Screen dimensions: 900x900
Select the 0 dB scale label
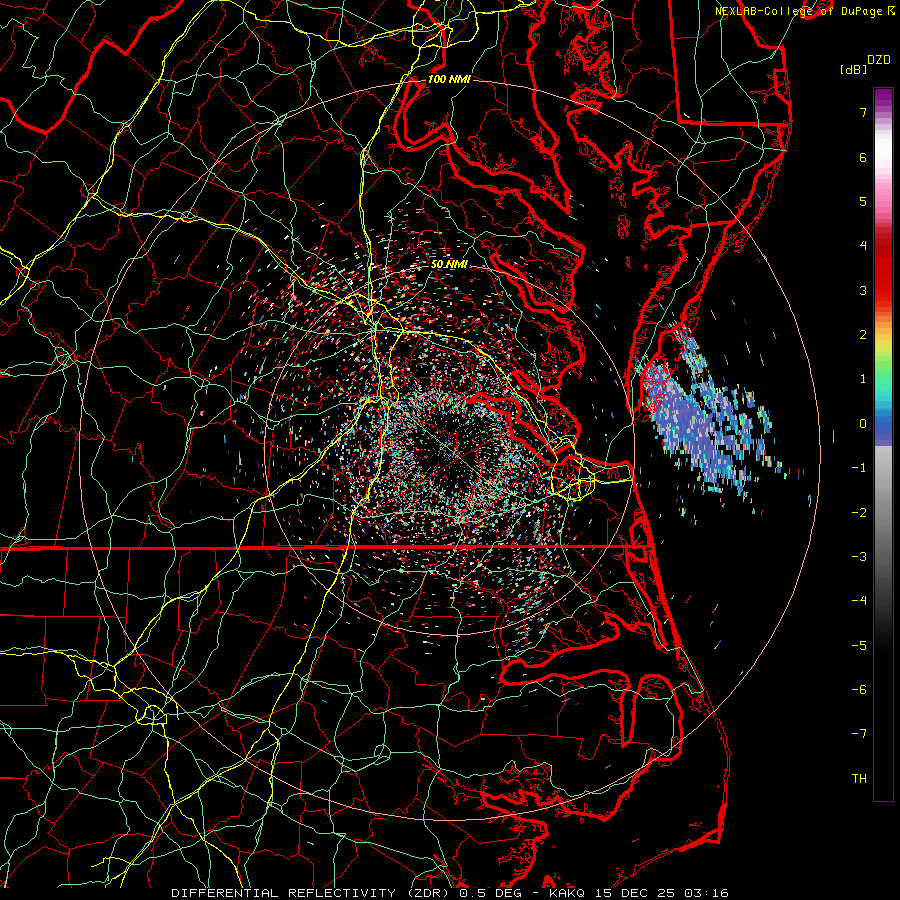(x=863, y=424)
